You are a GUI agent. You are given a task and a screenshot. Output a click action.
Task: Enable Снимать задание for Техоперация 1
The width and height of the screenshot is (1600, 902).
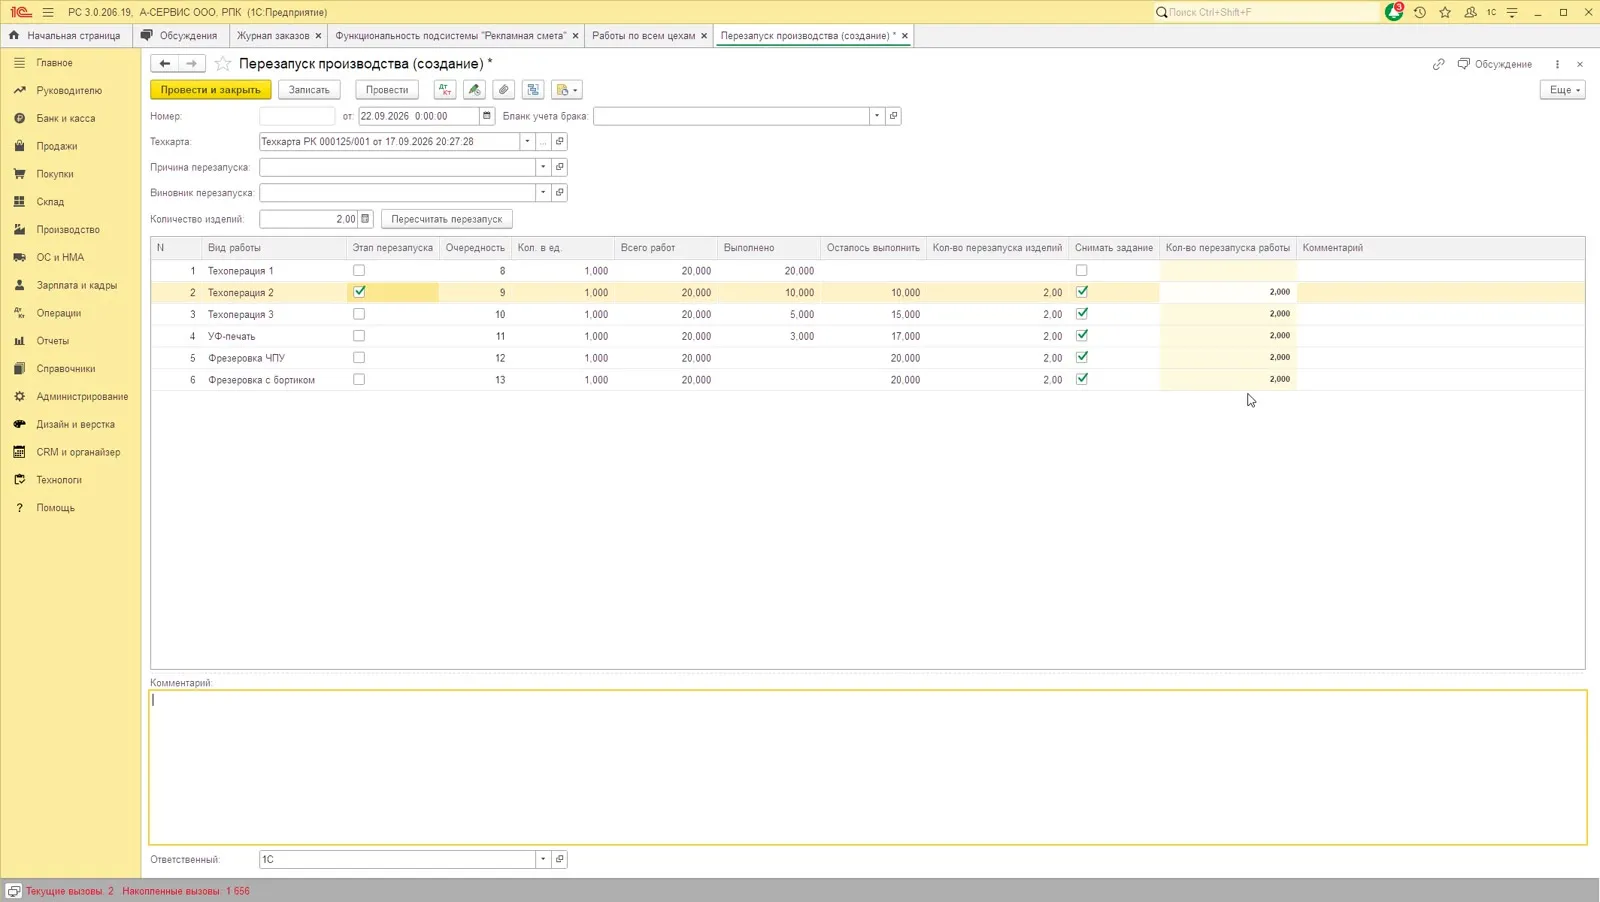click(1081, 270)
